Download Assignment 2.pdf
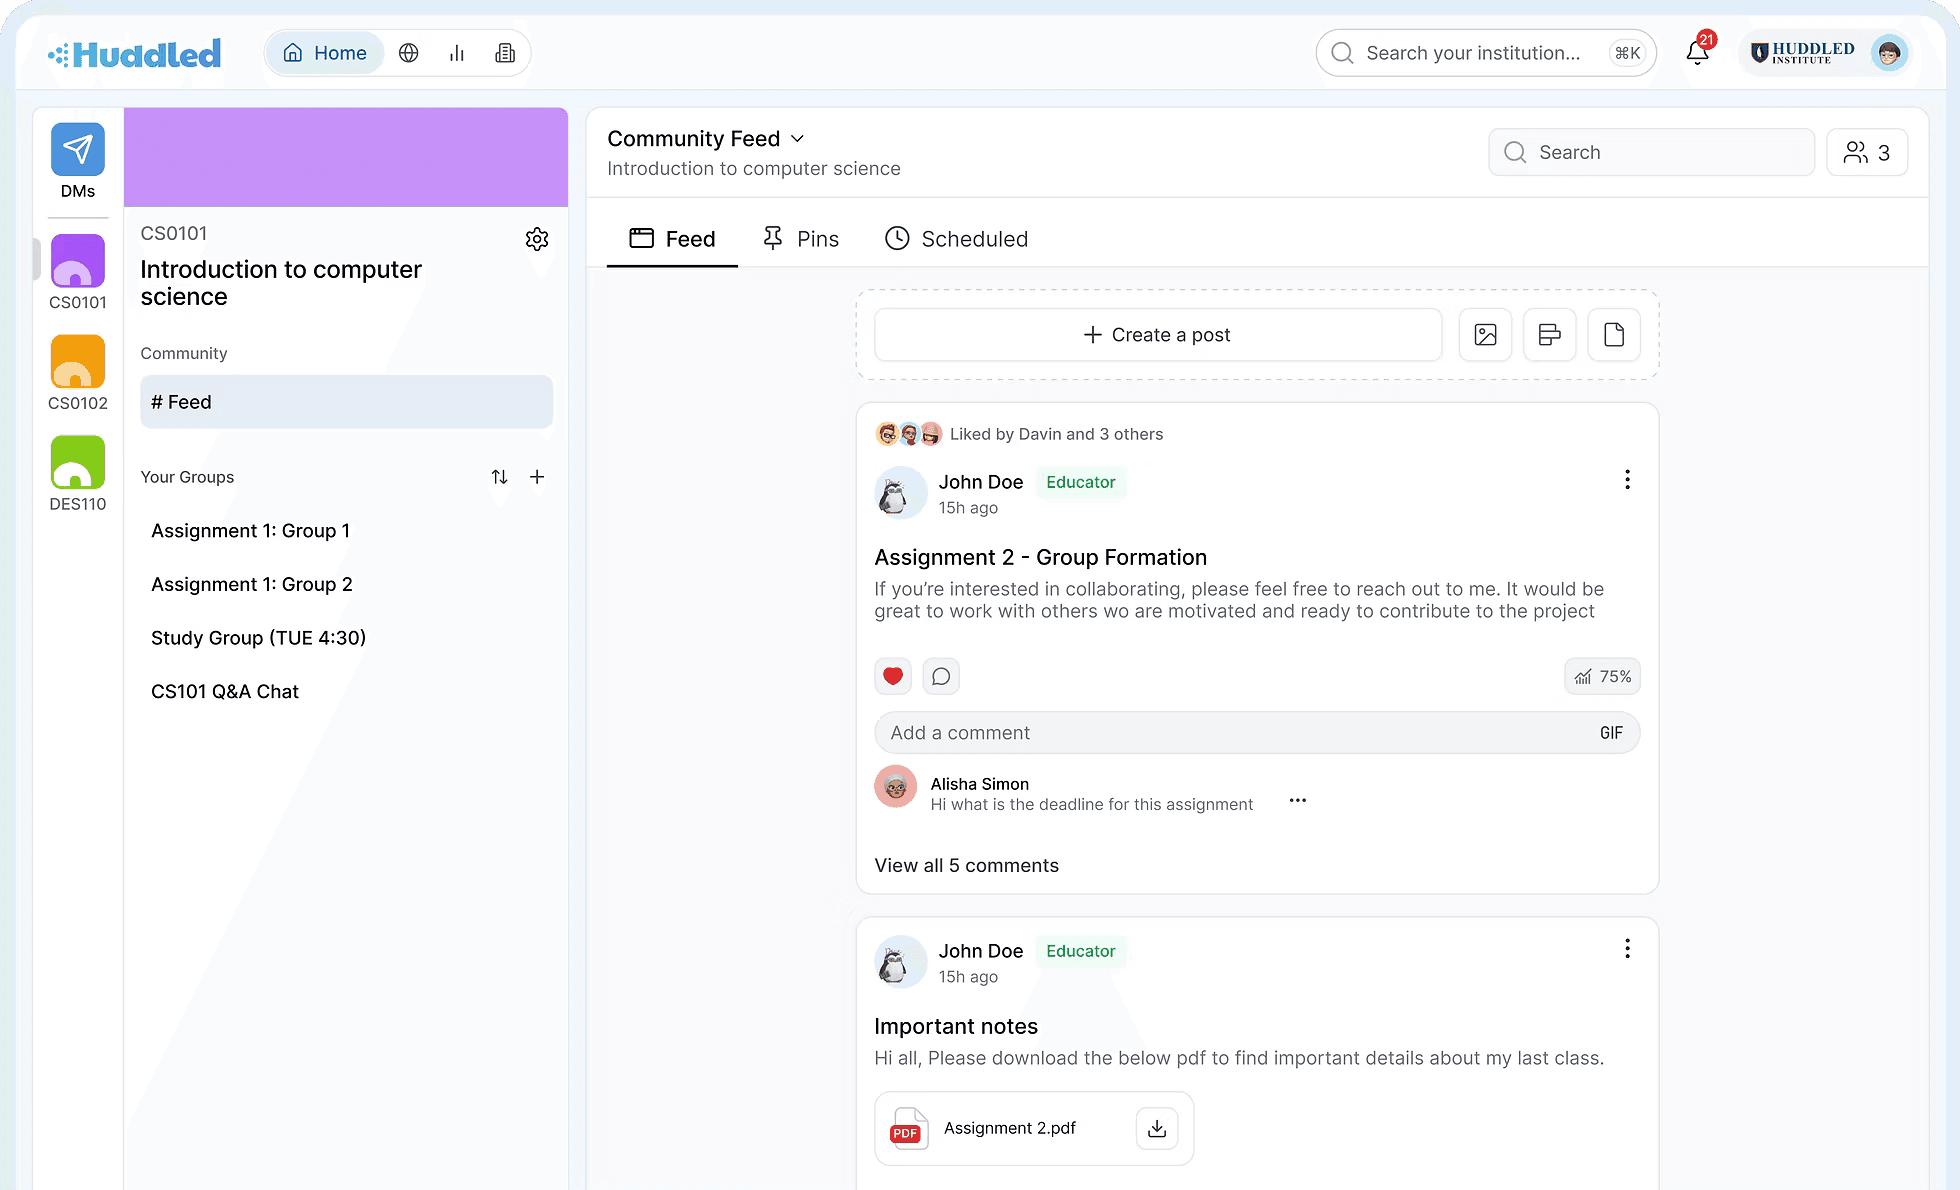Image resolution: width=1960 pixels, height=1190 pixels. click(x=1157, y=1128)
